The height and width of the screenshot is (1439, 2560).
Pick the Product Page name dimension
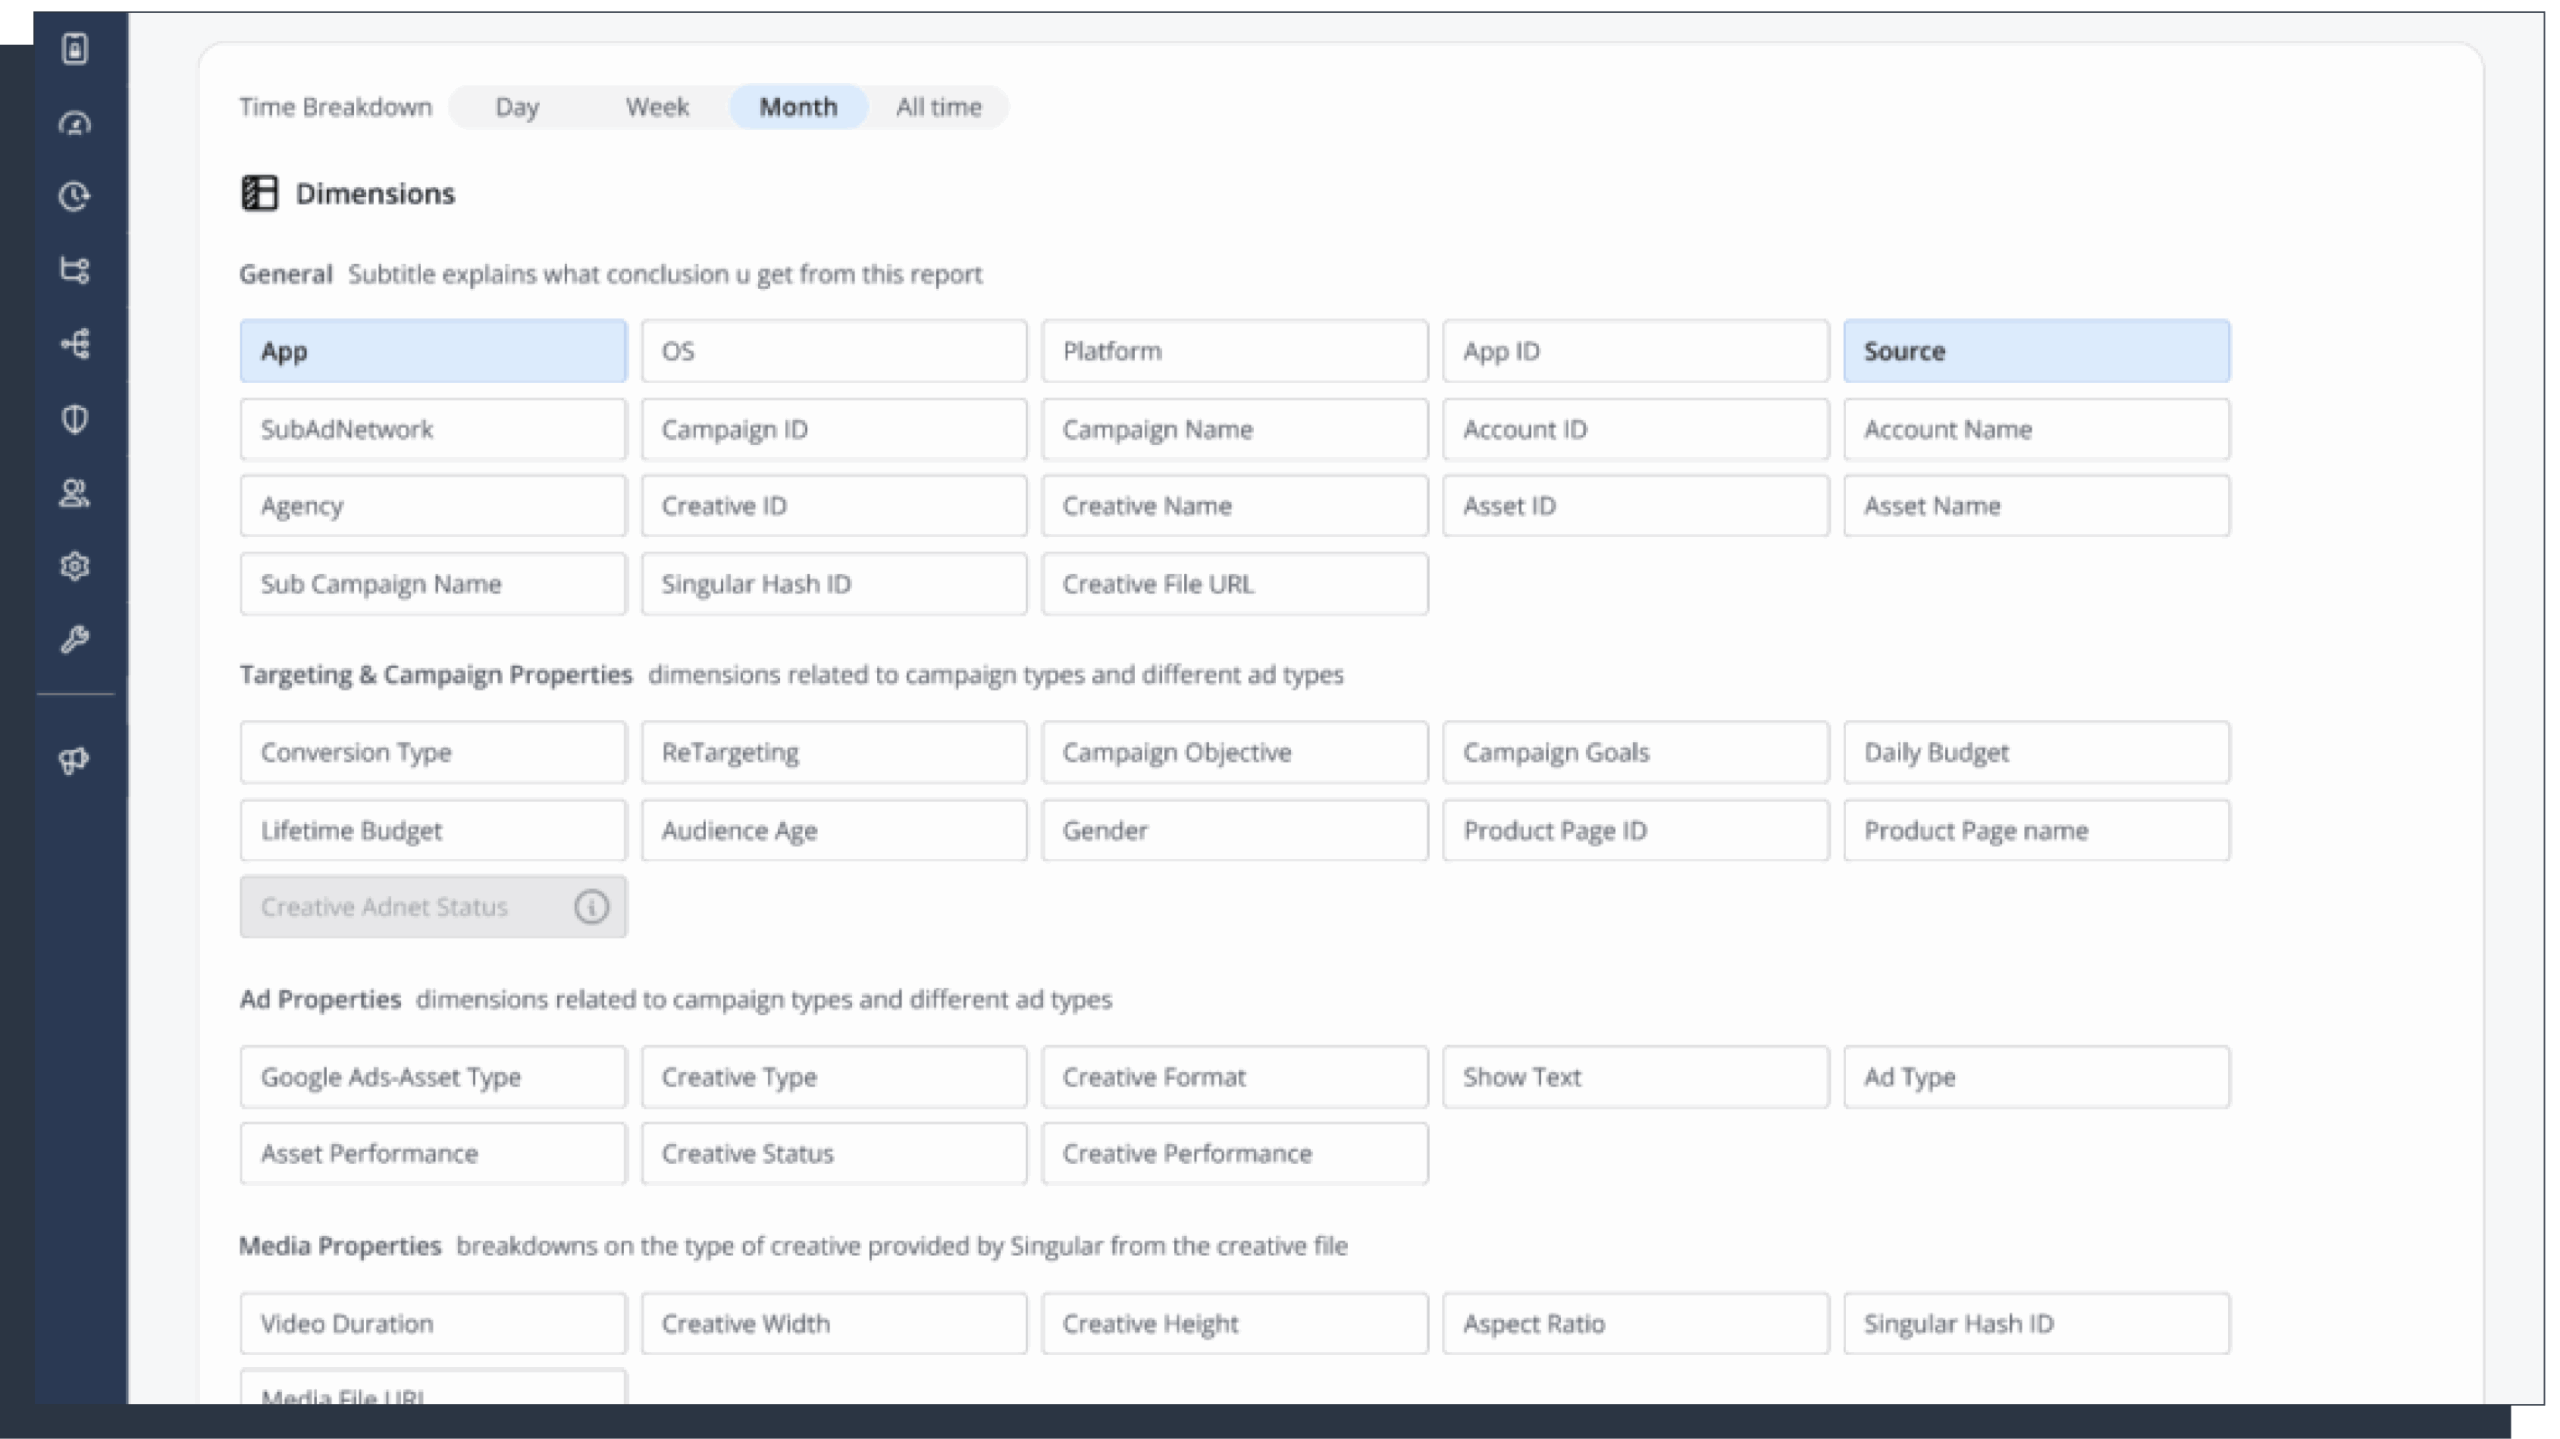(x=2036, y=830)
